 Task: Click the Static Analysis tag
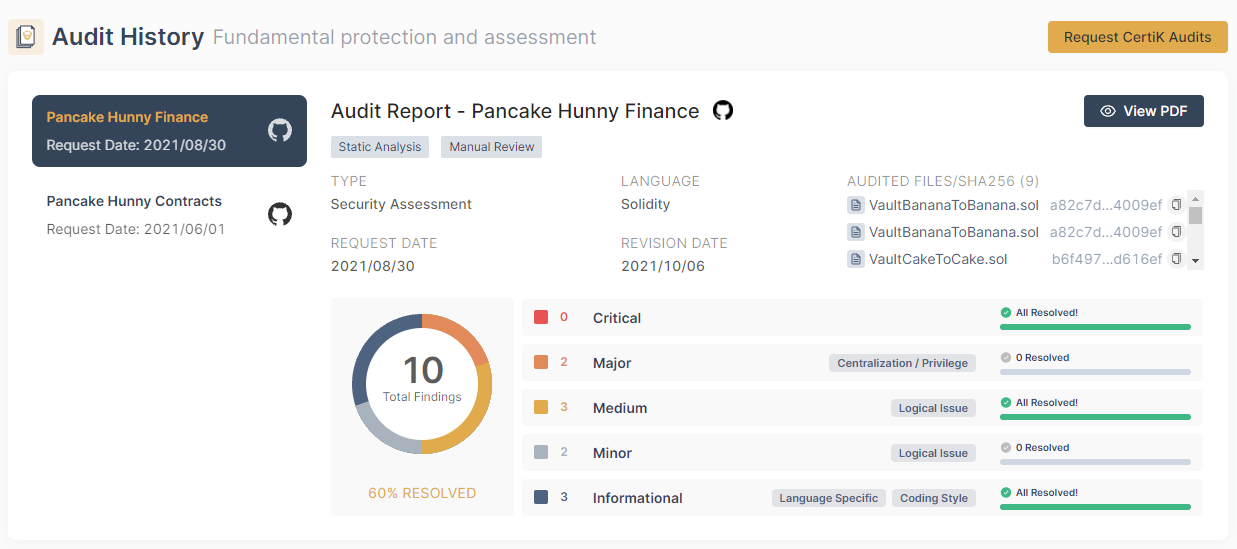point(380,147)
